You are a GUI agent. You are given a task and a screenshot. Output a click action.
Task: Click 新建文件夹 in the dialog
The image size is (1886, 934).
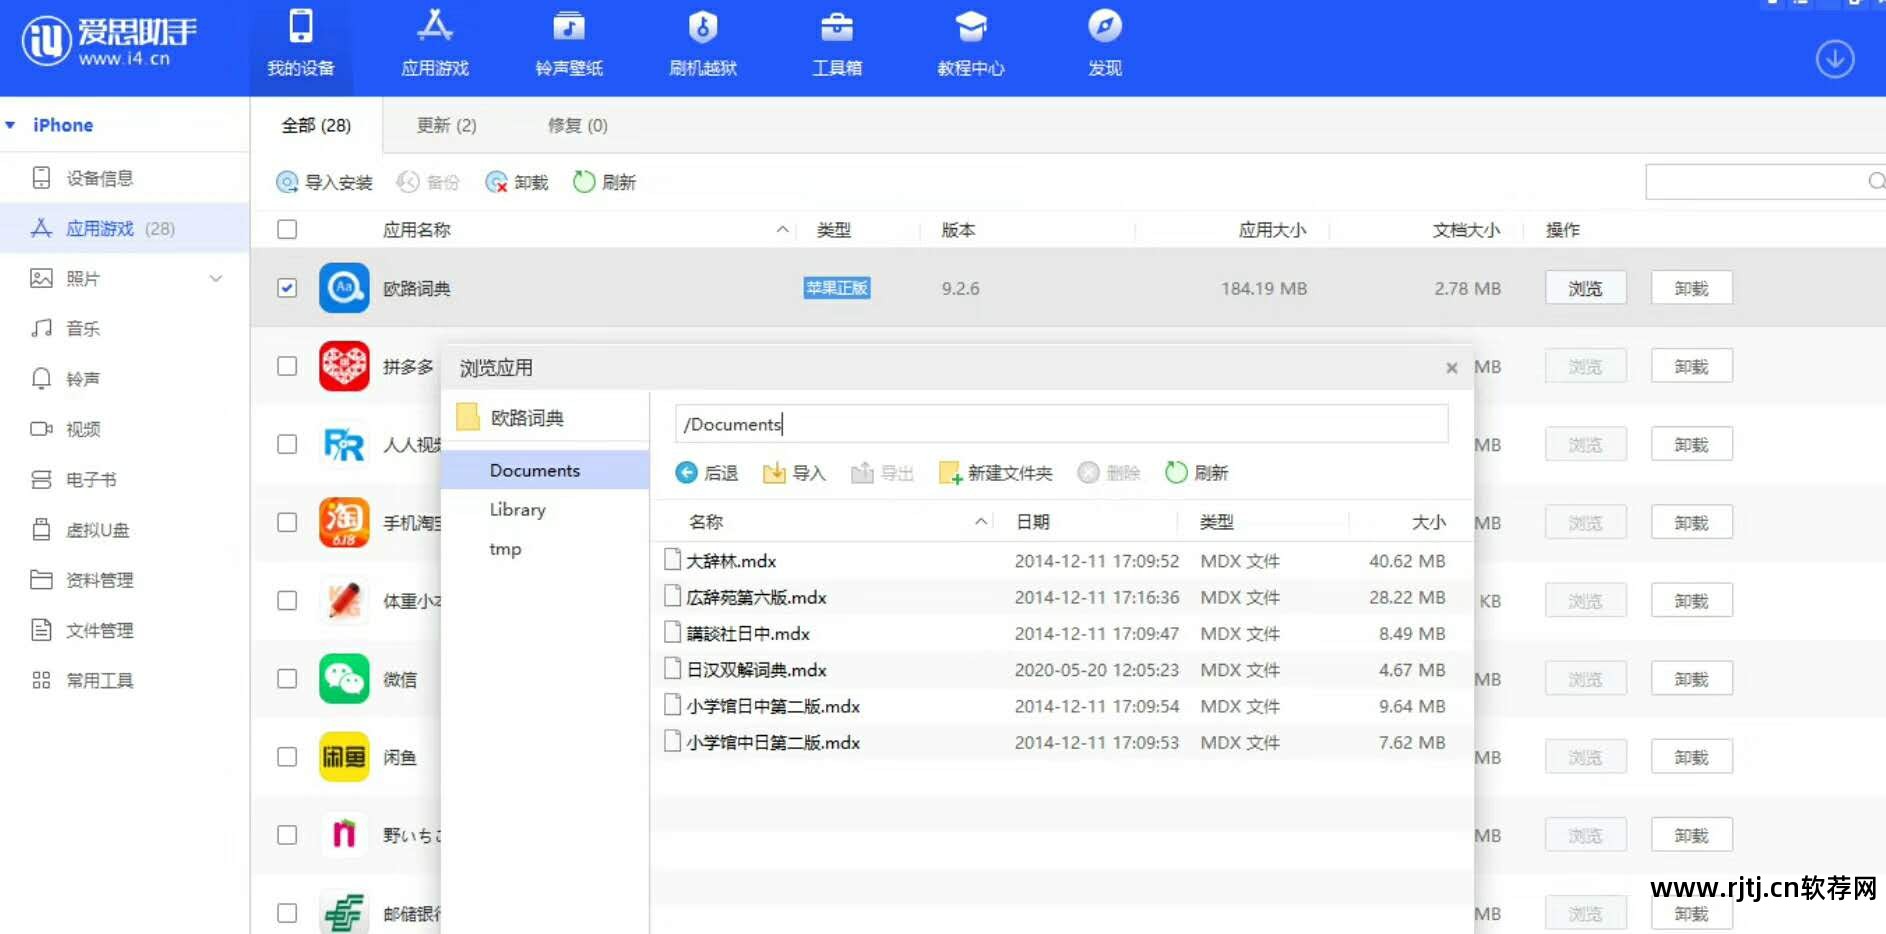(995, 473)
